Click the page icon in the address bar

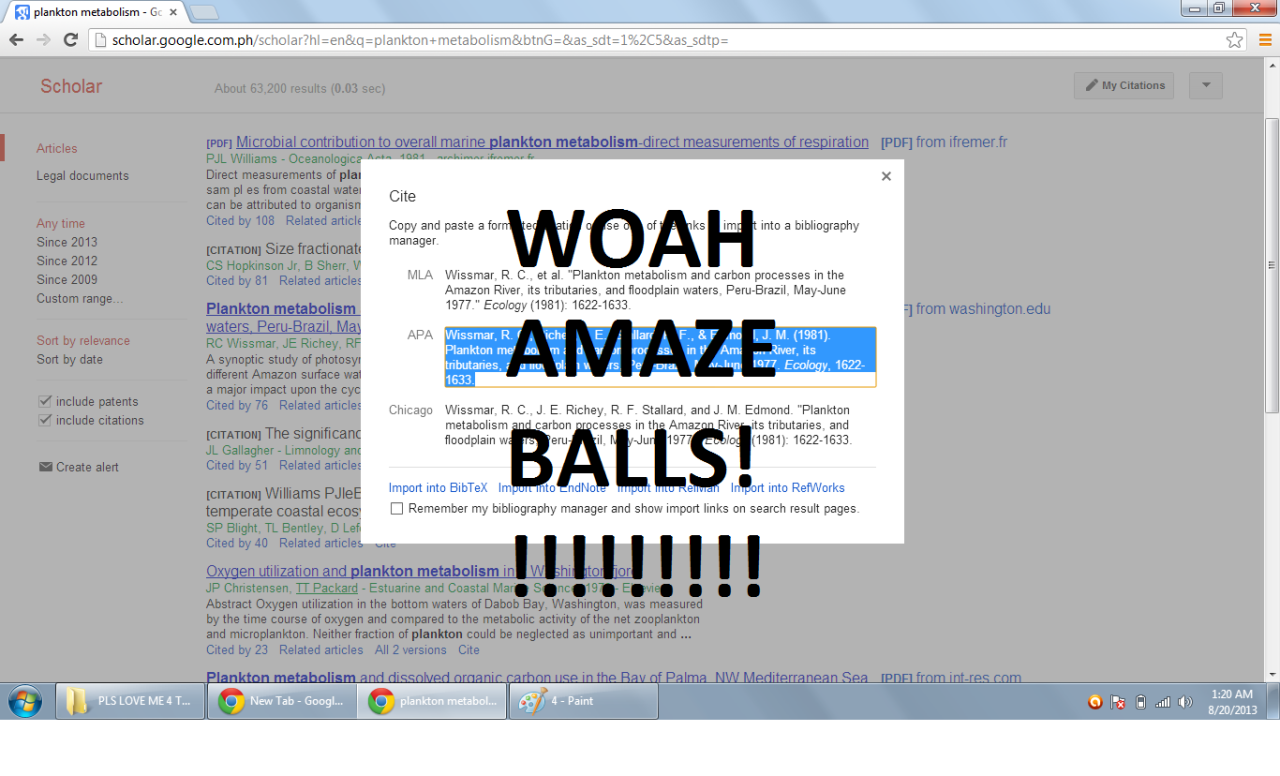[x=99, y=40]
